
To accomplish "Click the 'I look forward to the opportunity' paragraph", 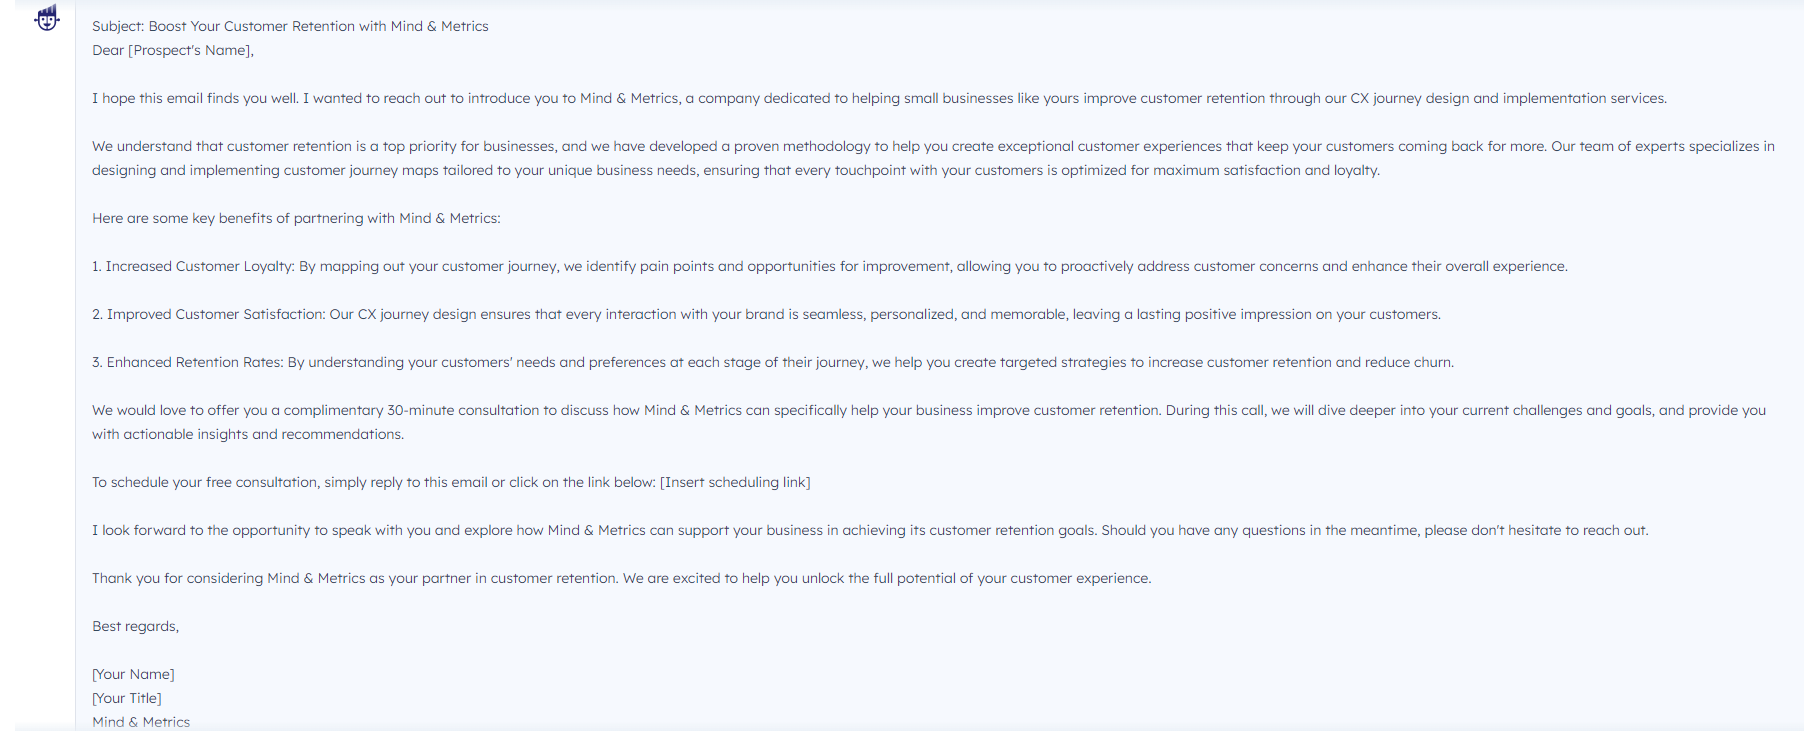I will click(870, 530).
